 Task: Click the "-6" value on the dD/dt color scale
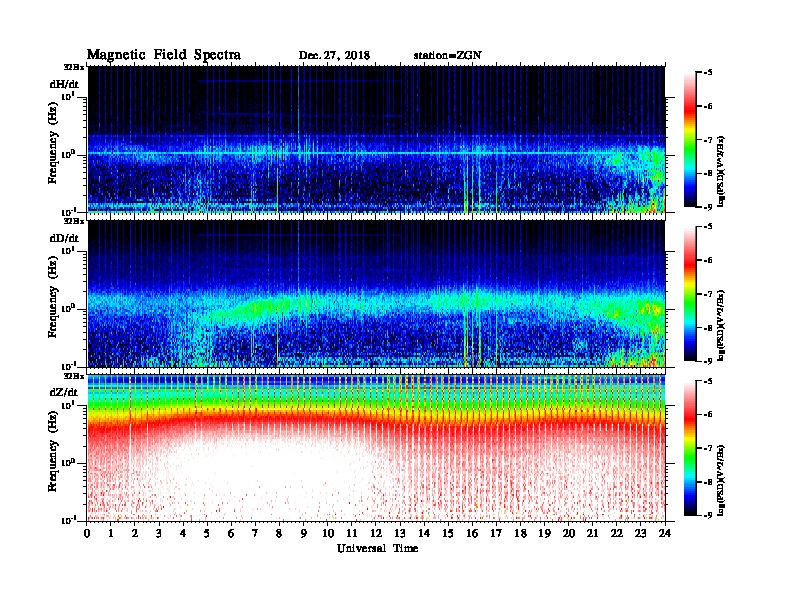pyautogui.click(x=708, y=261)
